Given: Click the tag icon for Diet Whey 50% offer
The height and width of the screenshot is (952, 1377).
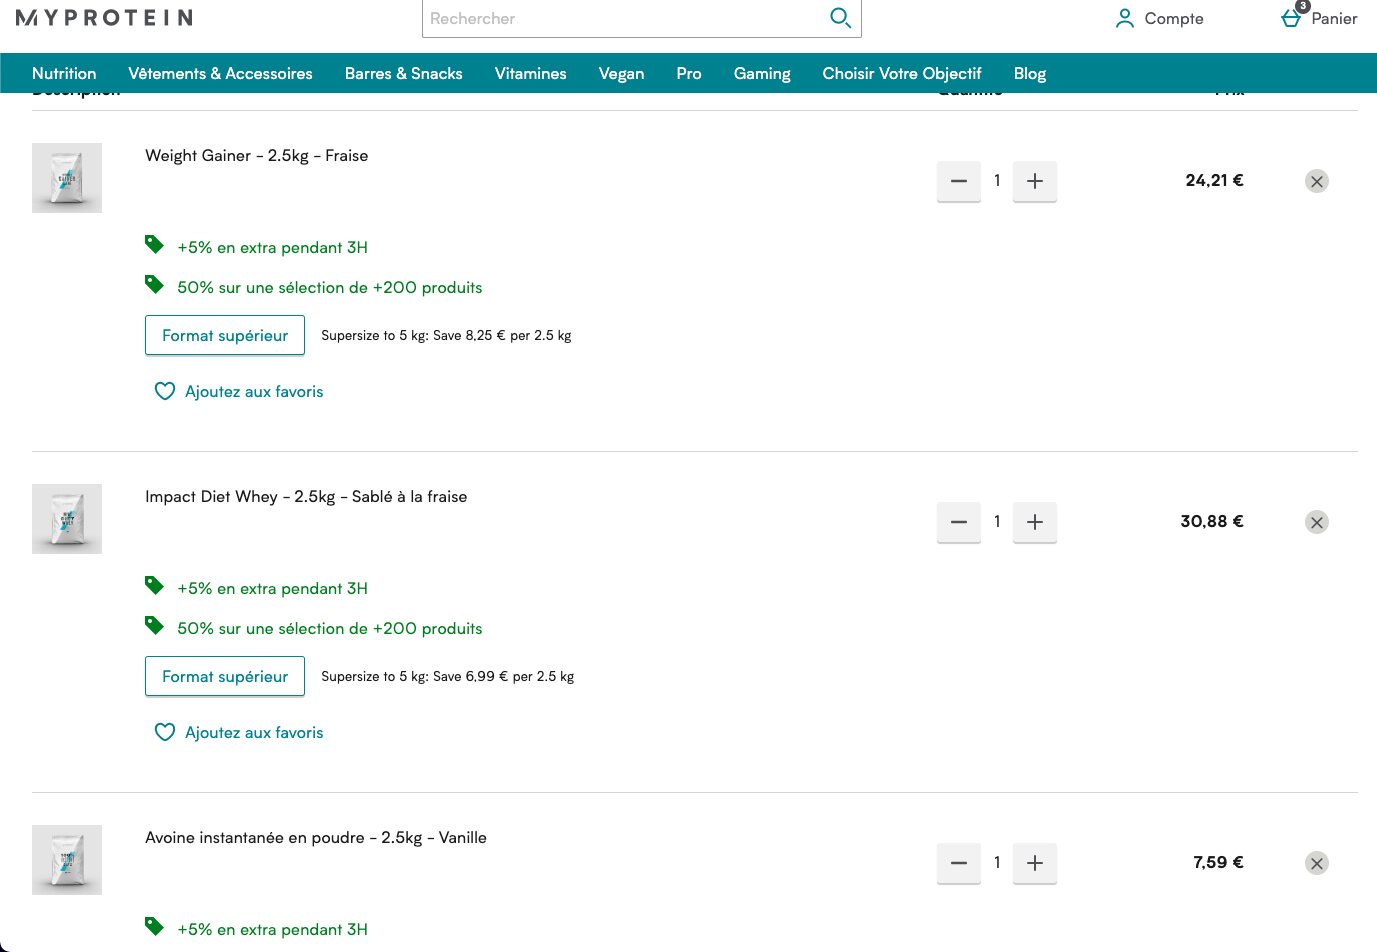Looking at the screenshot, I should click(x=154, y=625).
